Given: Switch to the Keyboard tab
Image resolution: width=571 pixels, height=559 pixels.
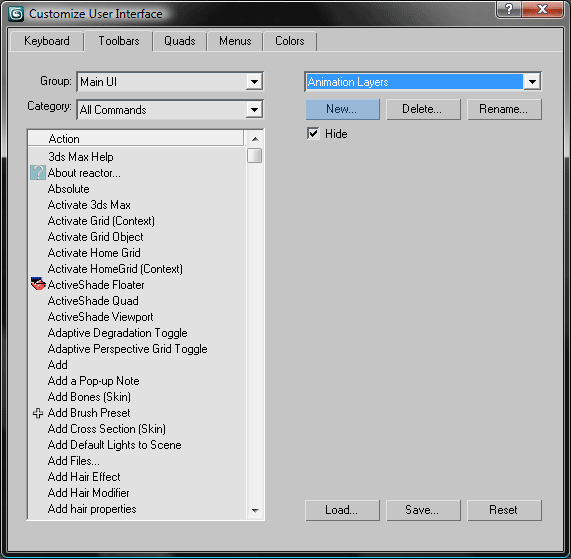Looking at the screenshot, I should tap(47, 41).
